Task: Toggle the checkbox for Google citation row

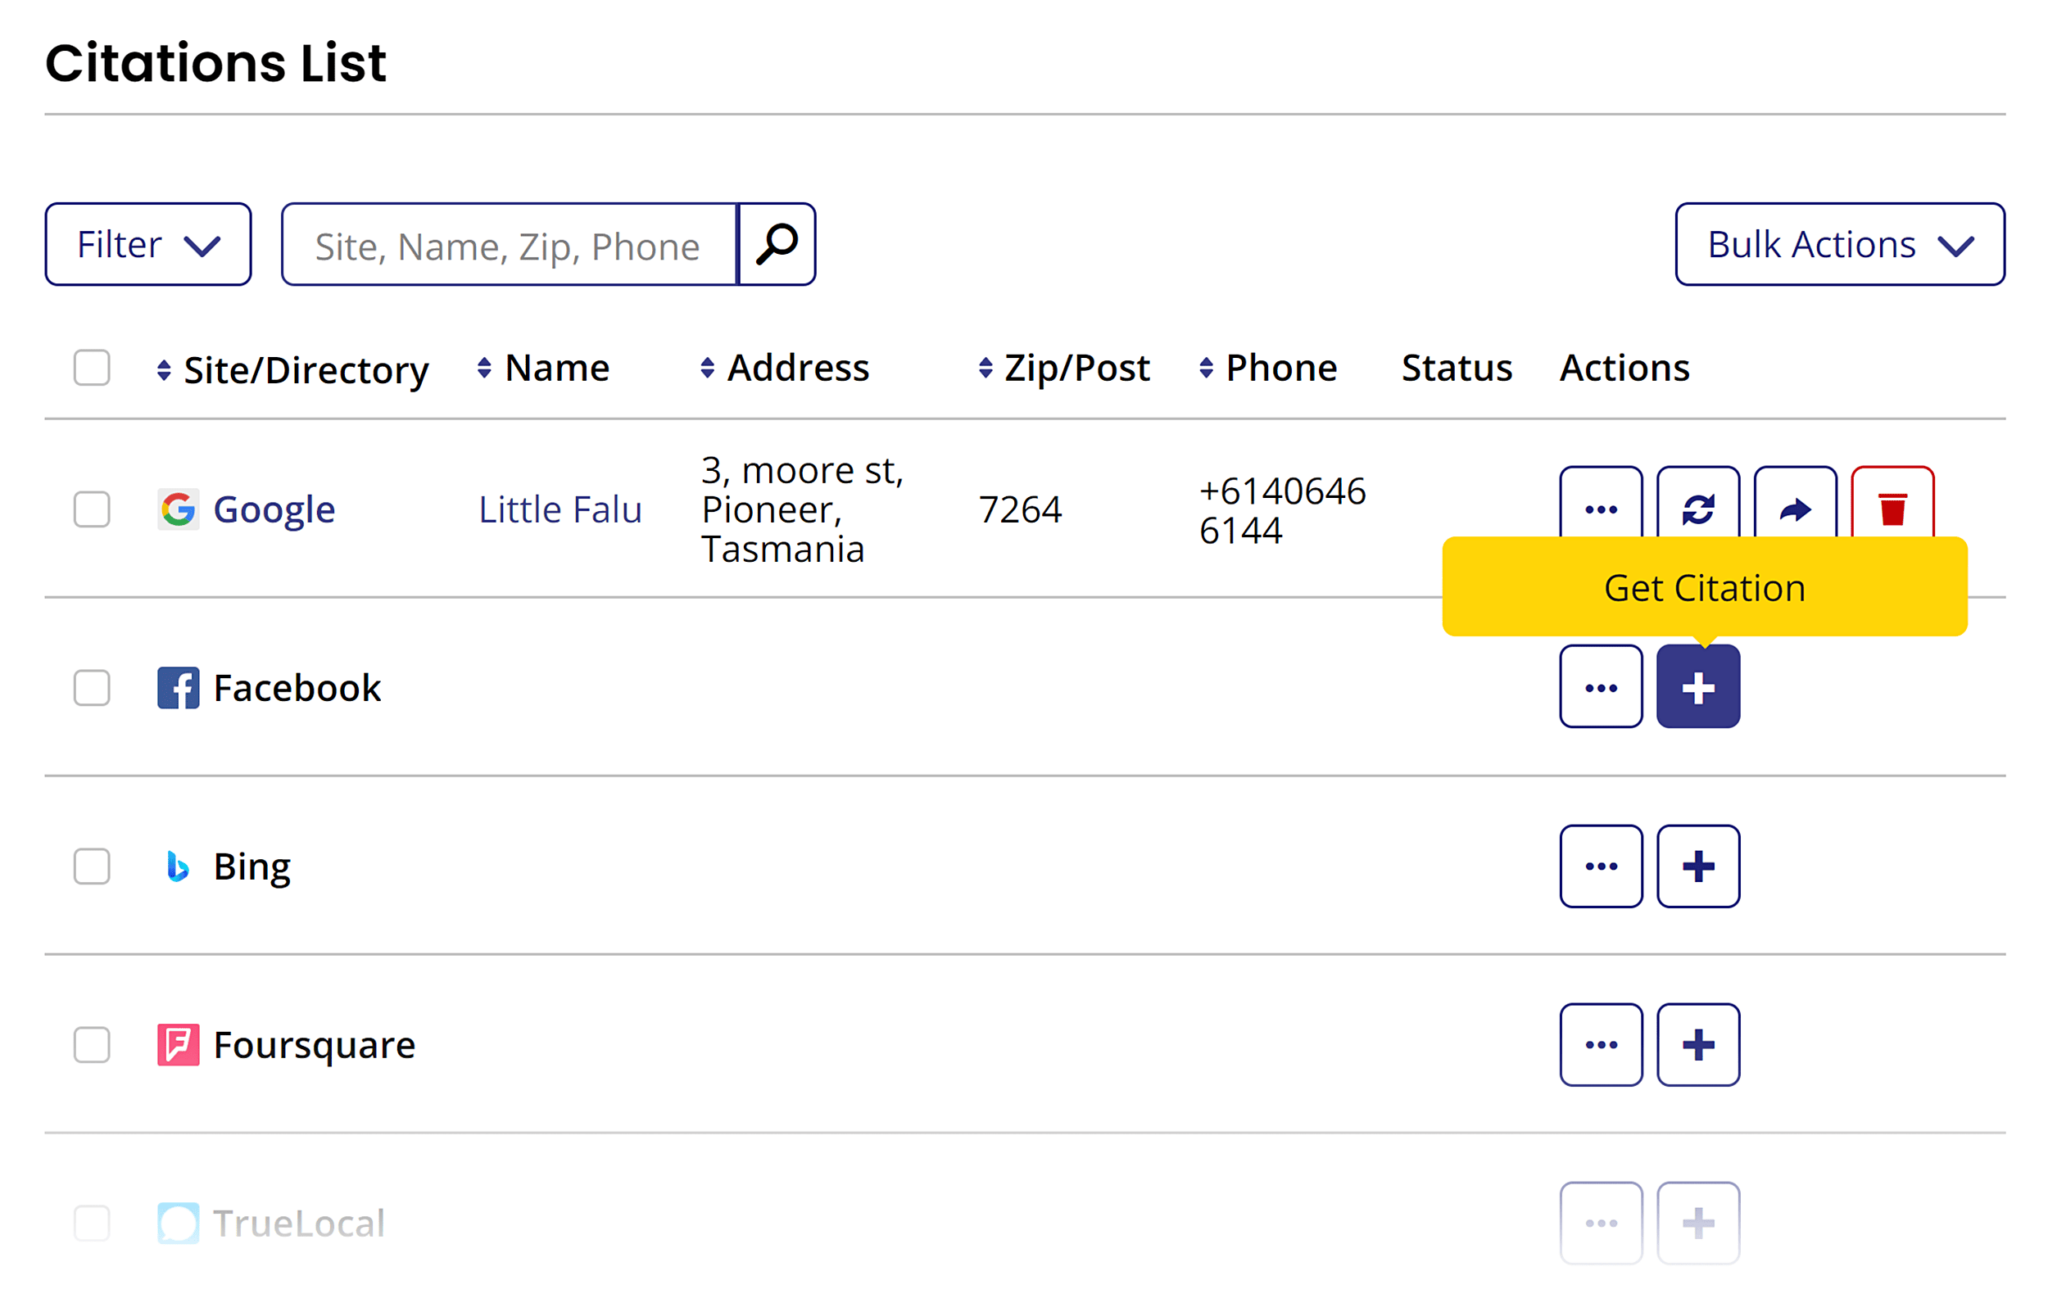Action: click(x=93, y=507)
